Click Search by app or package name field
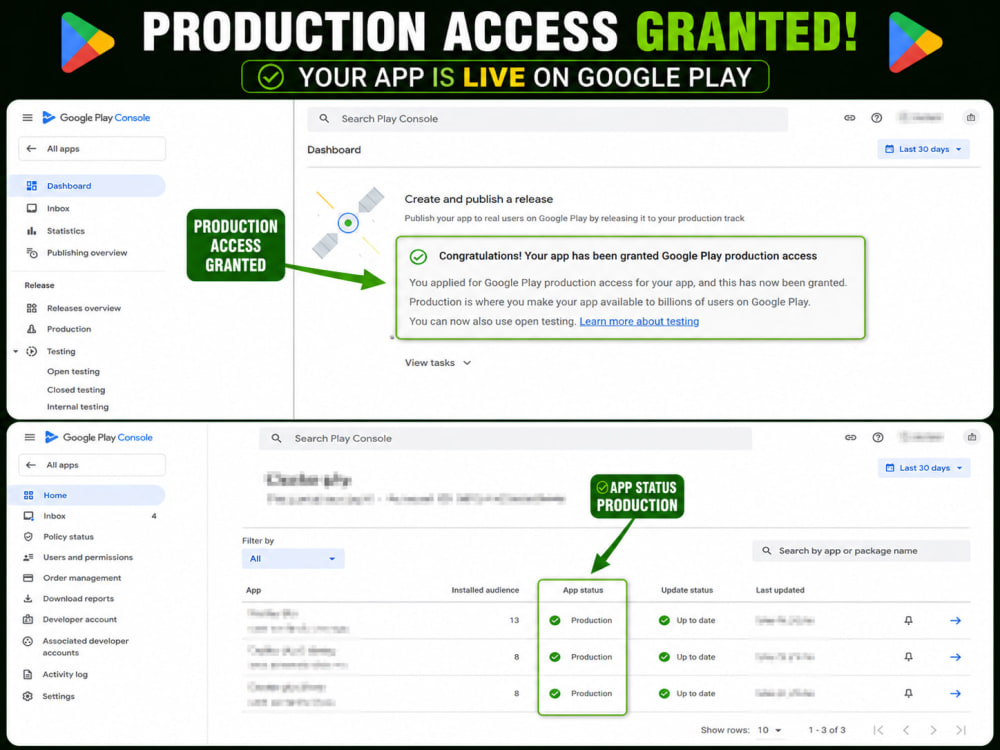Image resolution: width=1000 pixels, height=750 pixels. pyautogui.click(x=861, y=550)
